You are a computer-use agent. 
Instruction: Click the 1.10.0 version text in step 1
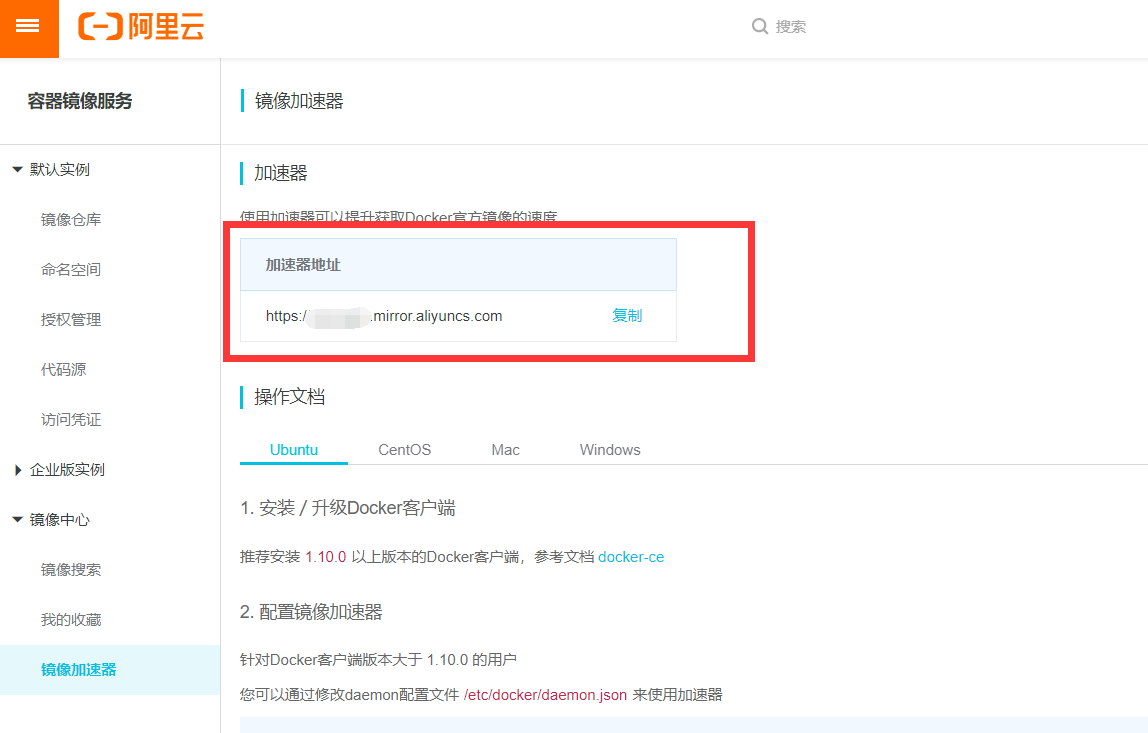(x=326, y=557)
